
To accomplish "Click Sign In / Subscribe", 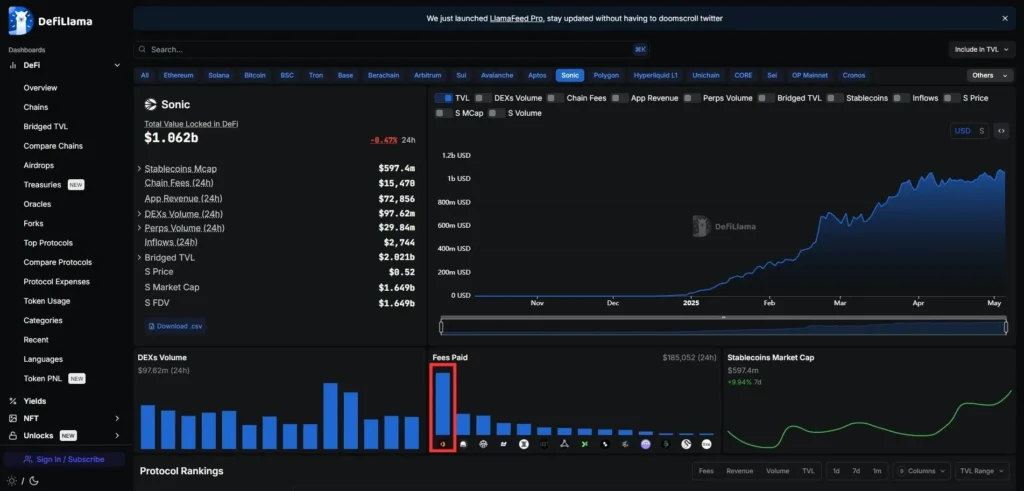I will point(64,459).
